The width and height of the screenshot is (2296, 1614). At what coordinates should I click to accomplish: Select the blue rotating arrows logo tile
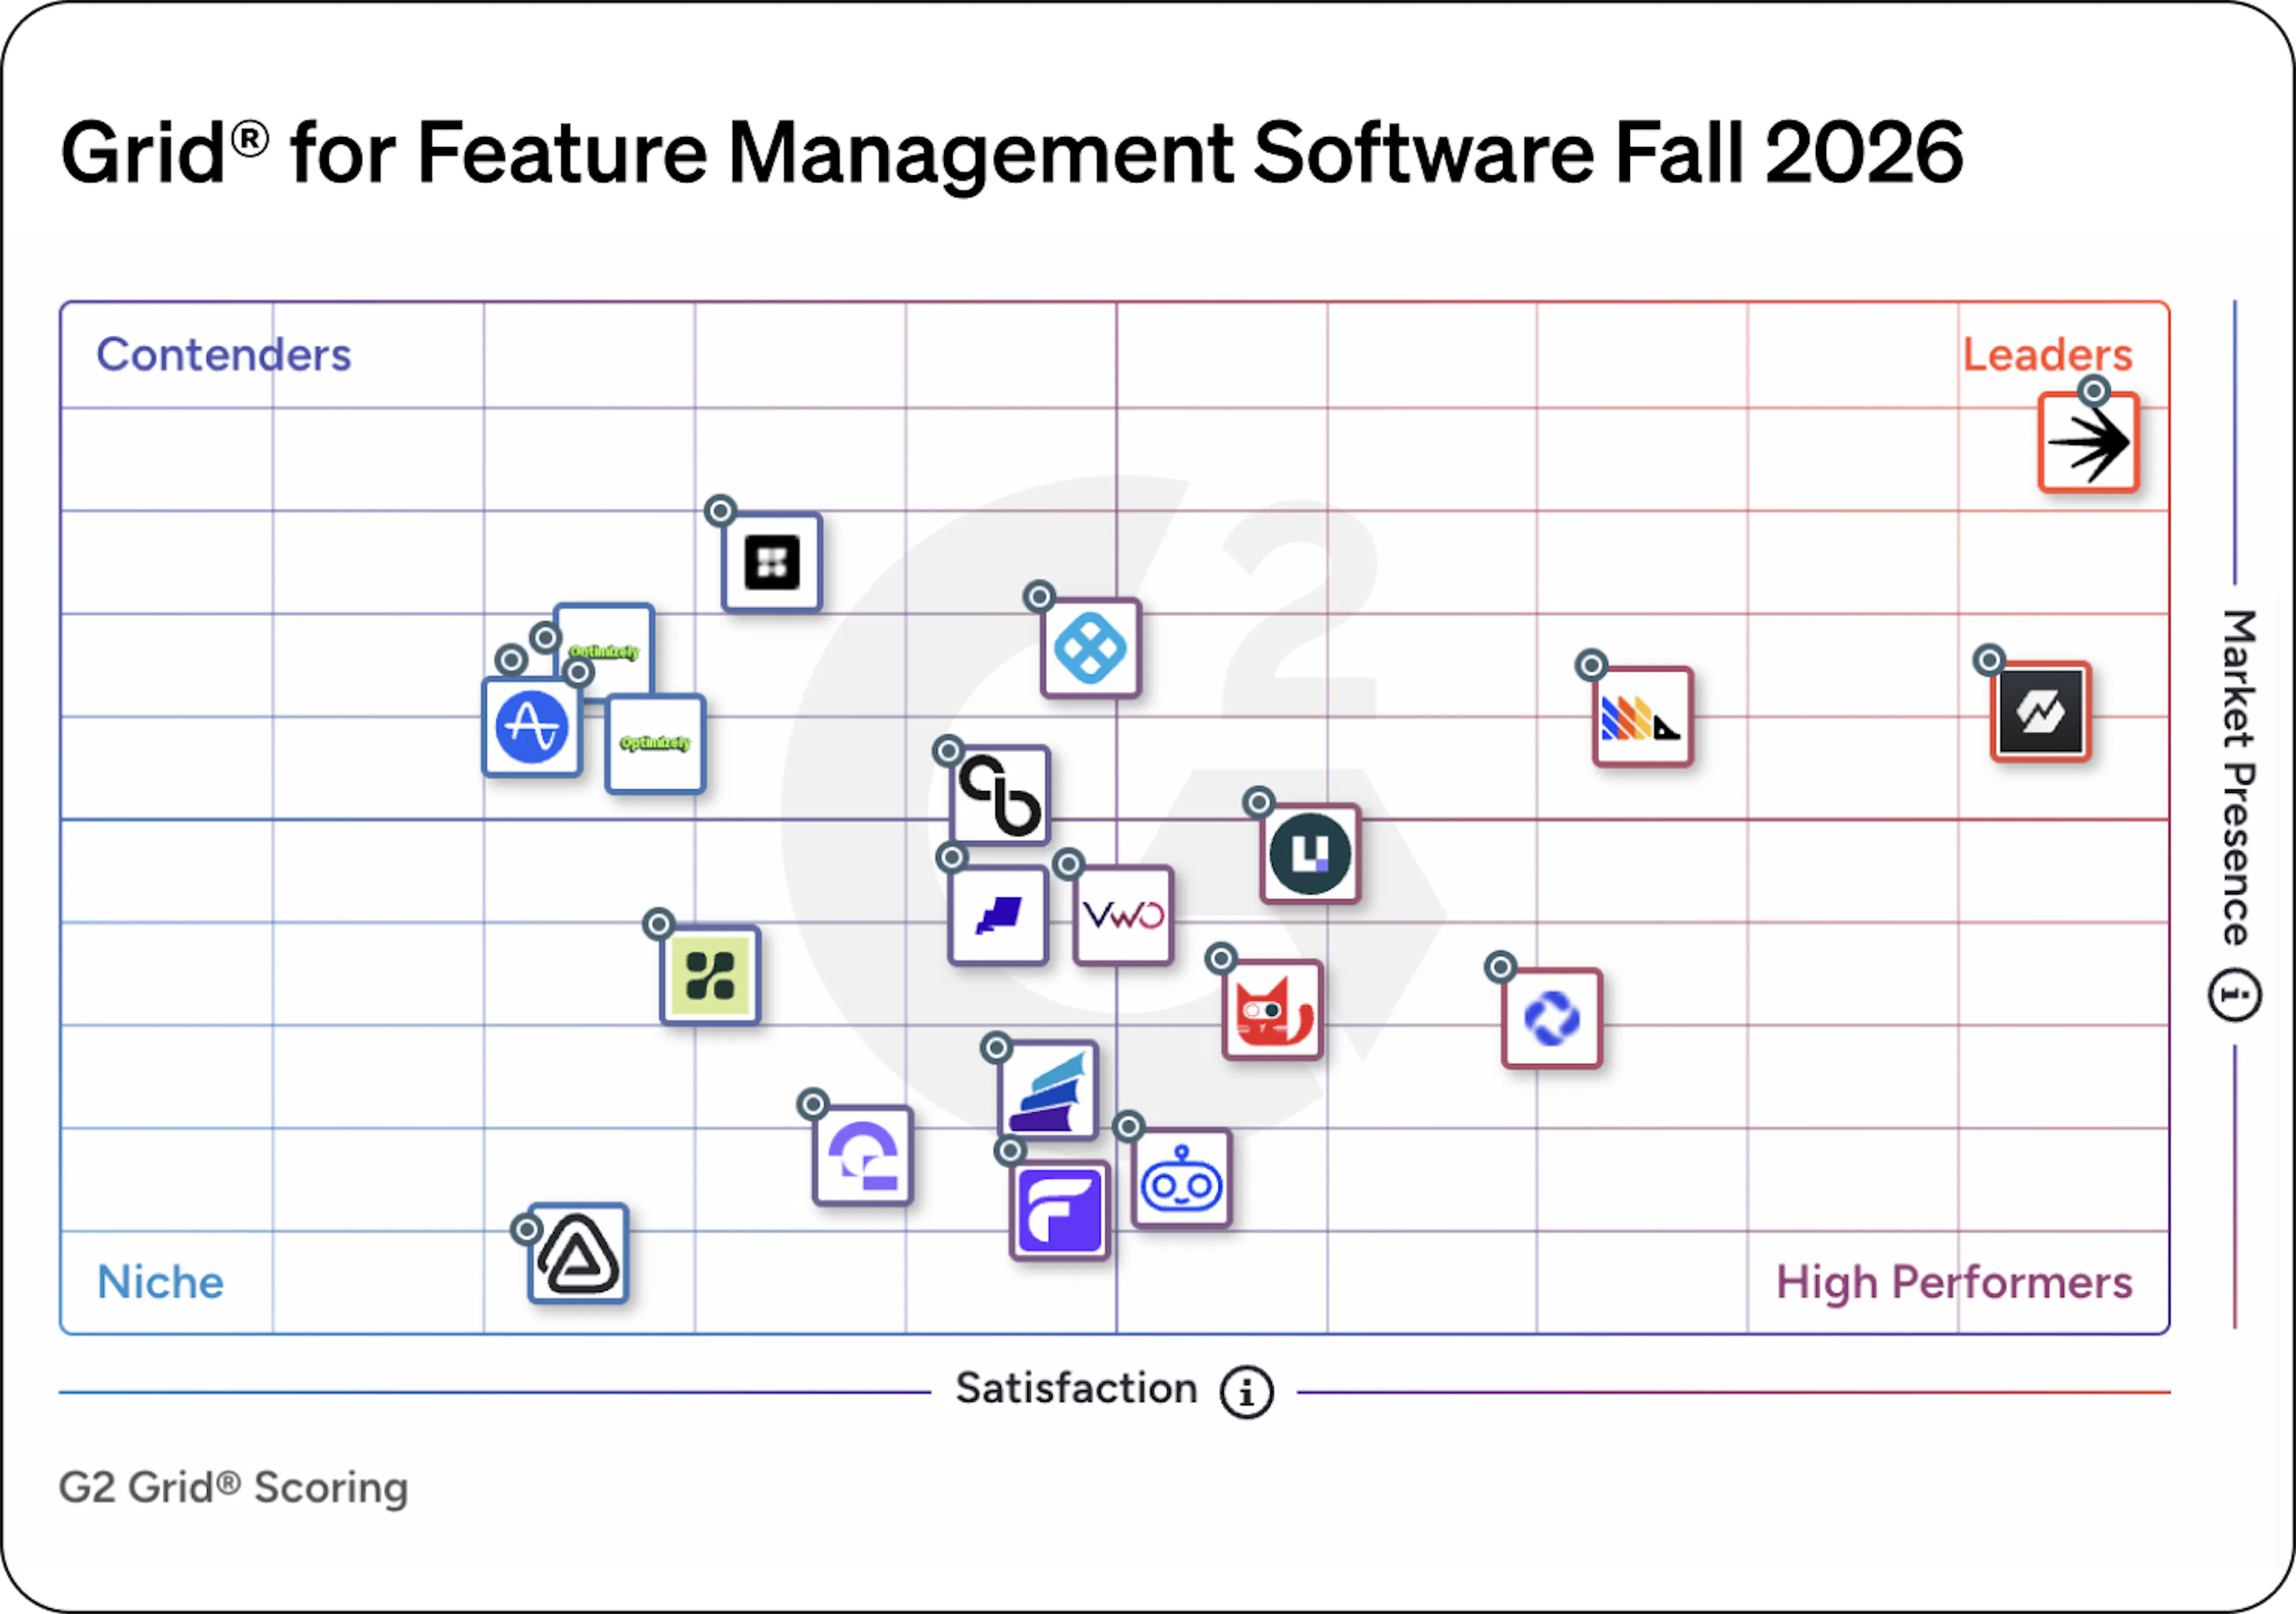(1551, 1018)
